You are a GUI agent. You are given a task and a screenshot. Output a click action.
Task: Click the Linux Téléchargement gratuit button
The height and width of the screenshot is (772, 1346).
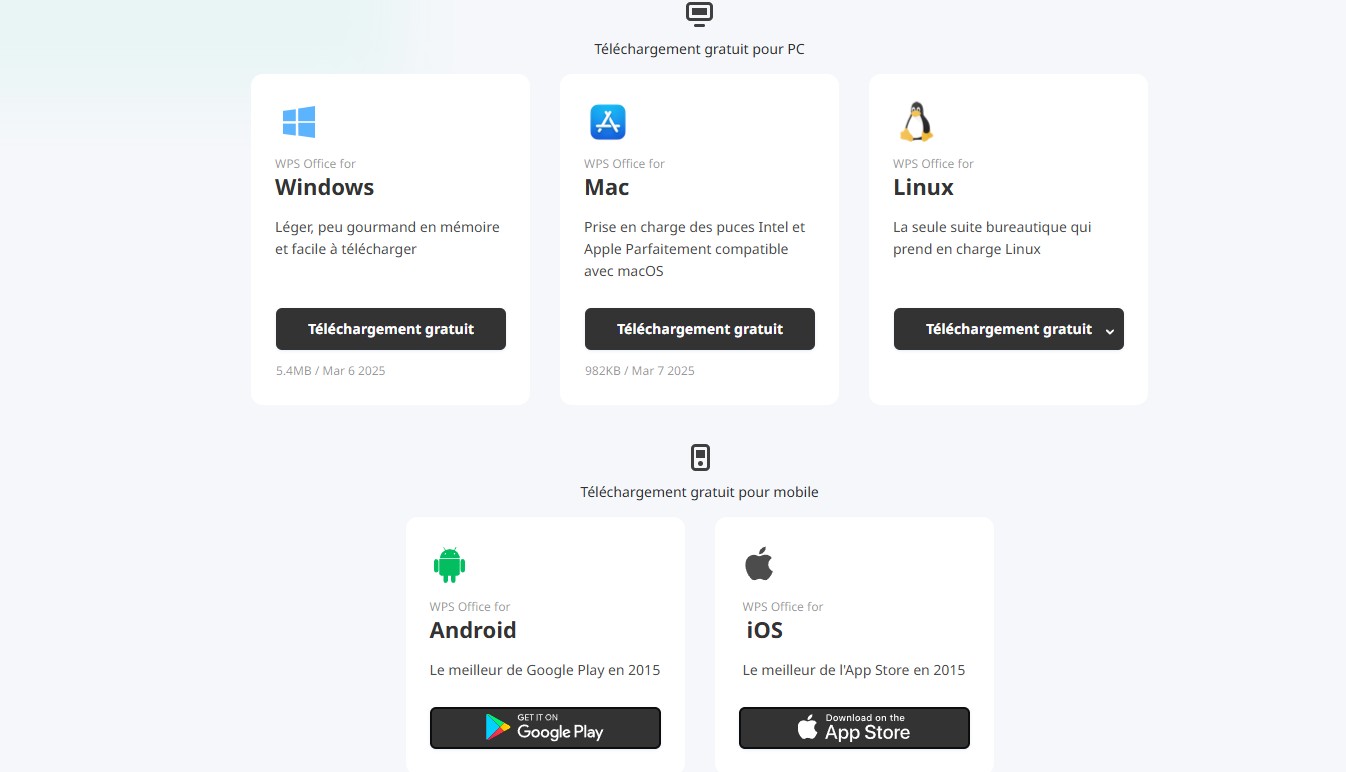(x=1009, y=329)
